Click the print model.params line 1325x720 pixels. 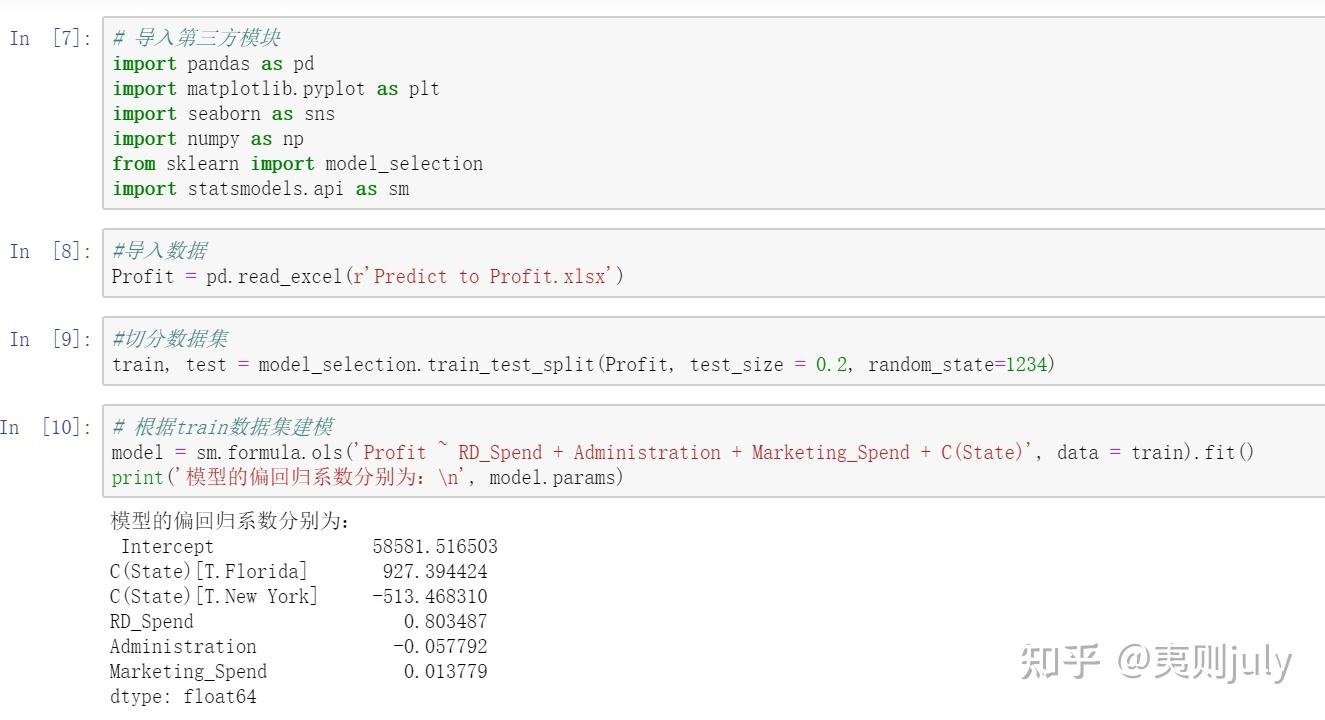click(x=367, y=478)
